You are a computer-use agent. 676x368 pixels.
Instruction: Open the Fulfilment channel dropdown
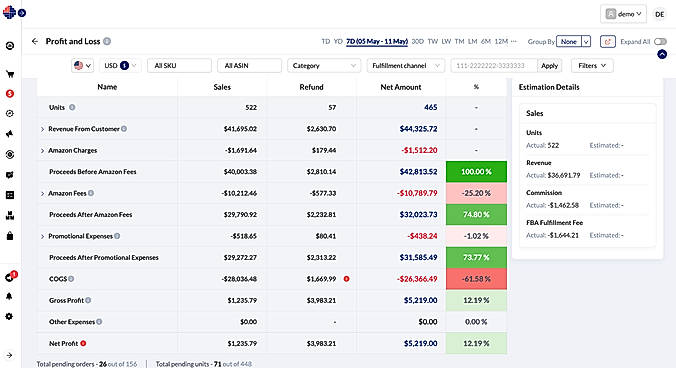click(x=406, y=65)
